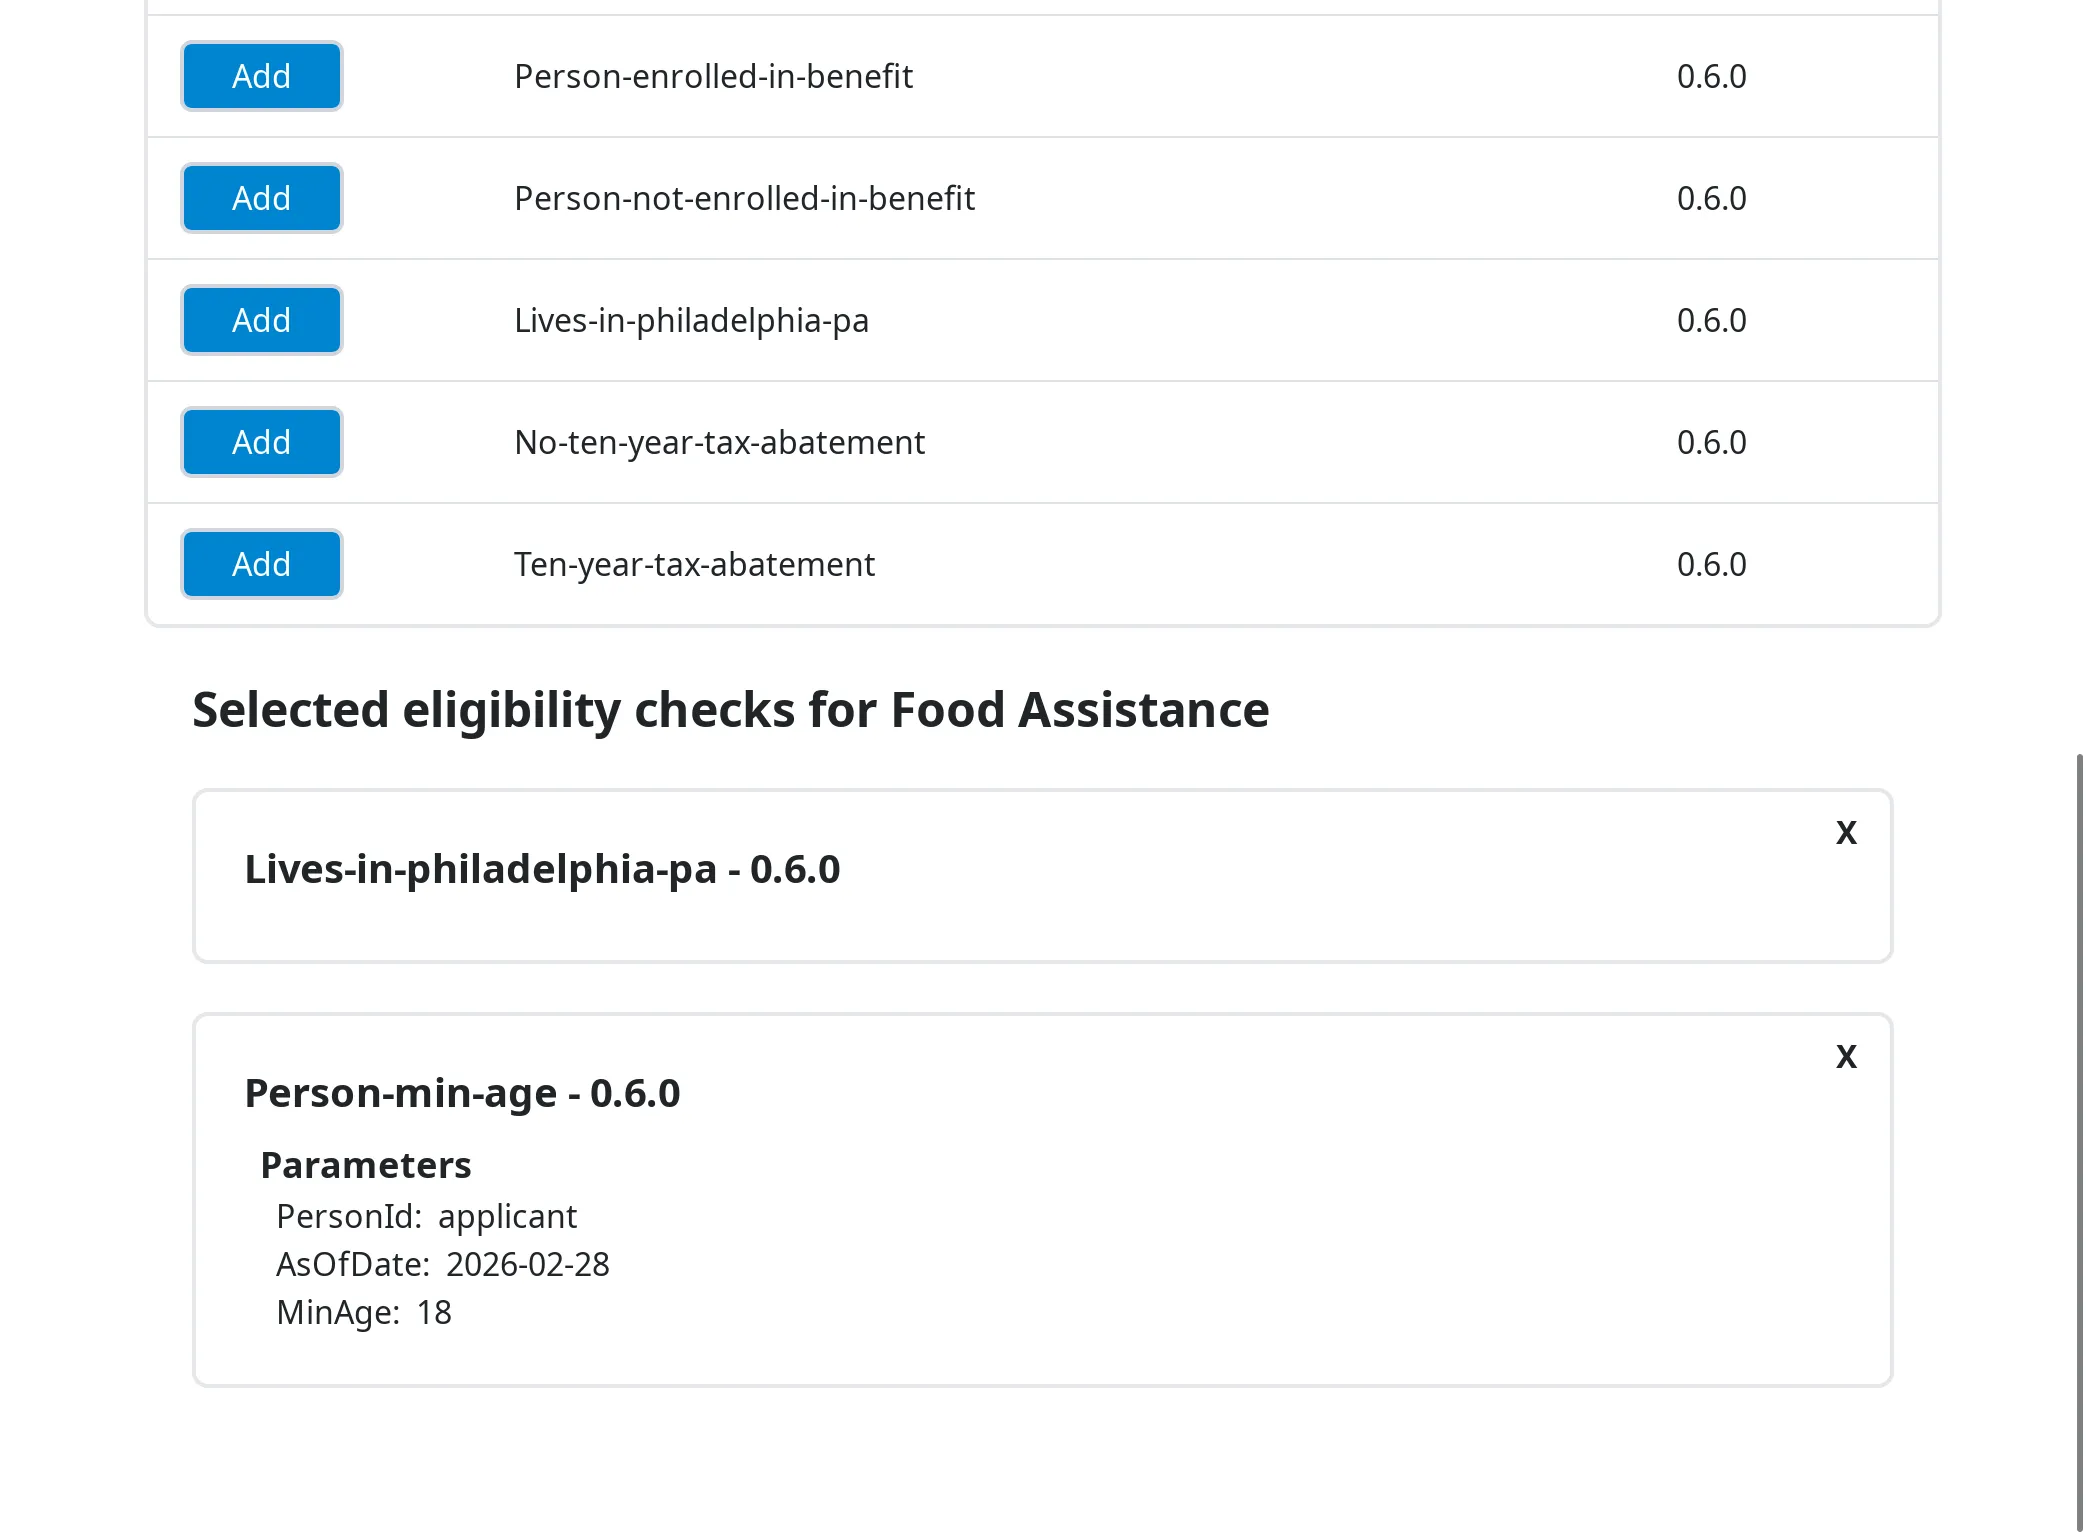Click the page scrollbar on the right
This screenshot has height=1532, width=2086.
(2078, 1100)
